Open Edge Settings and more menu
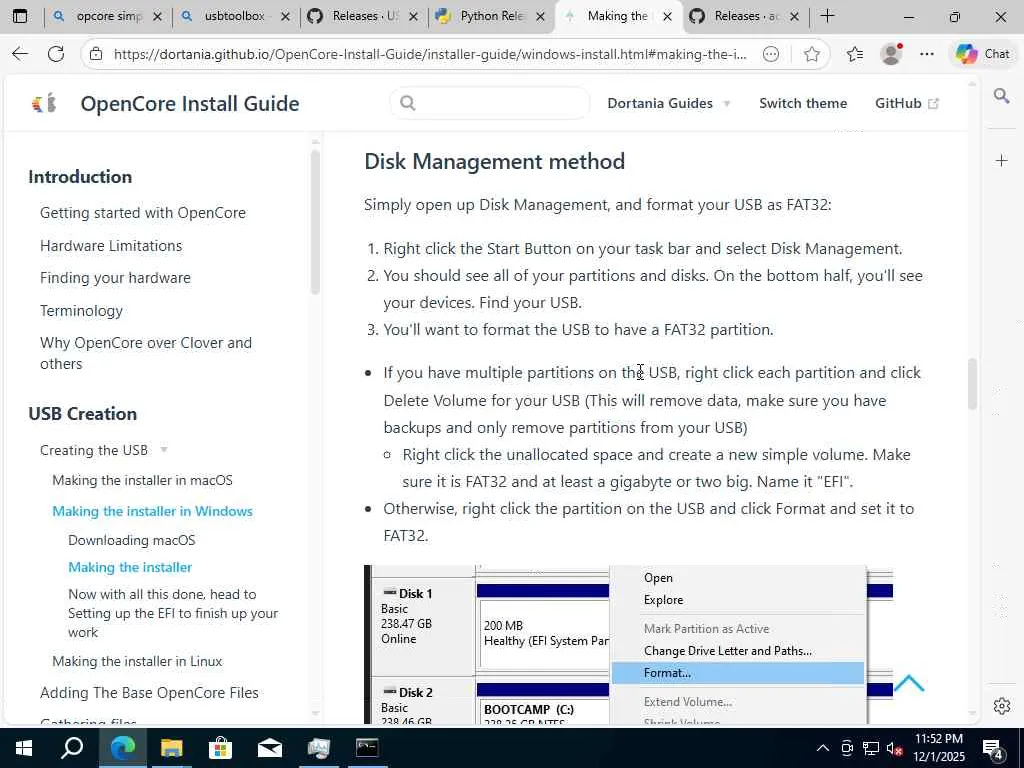The image size is (1024, 768). (927, 54)
